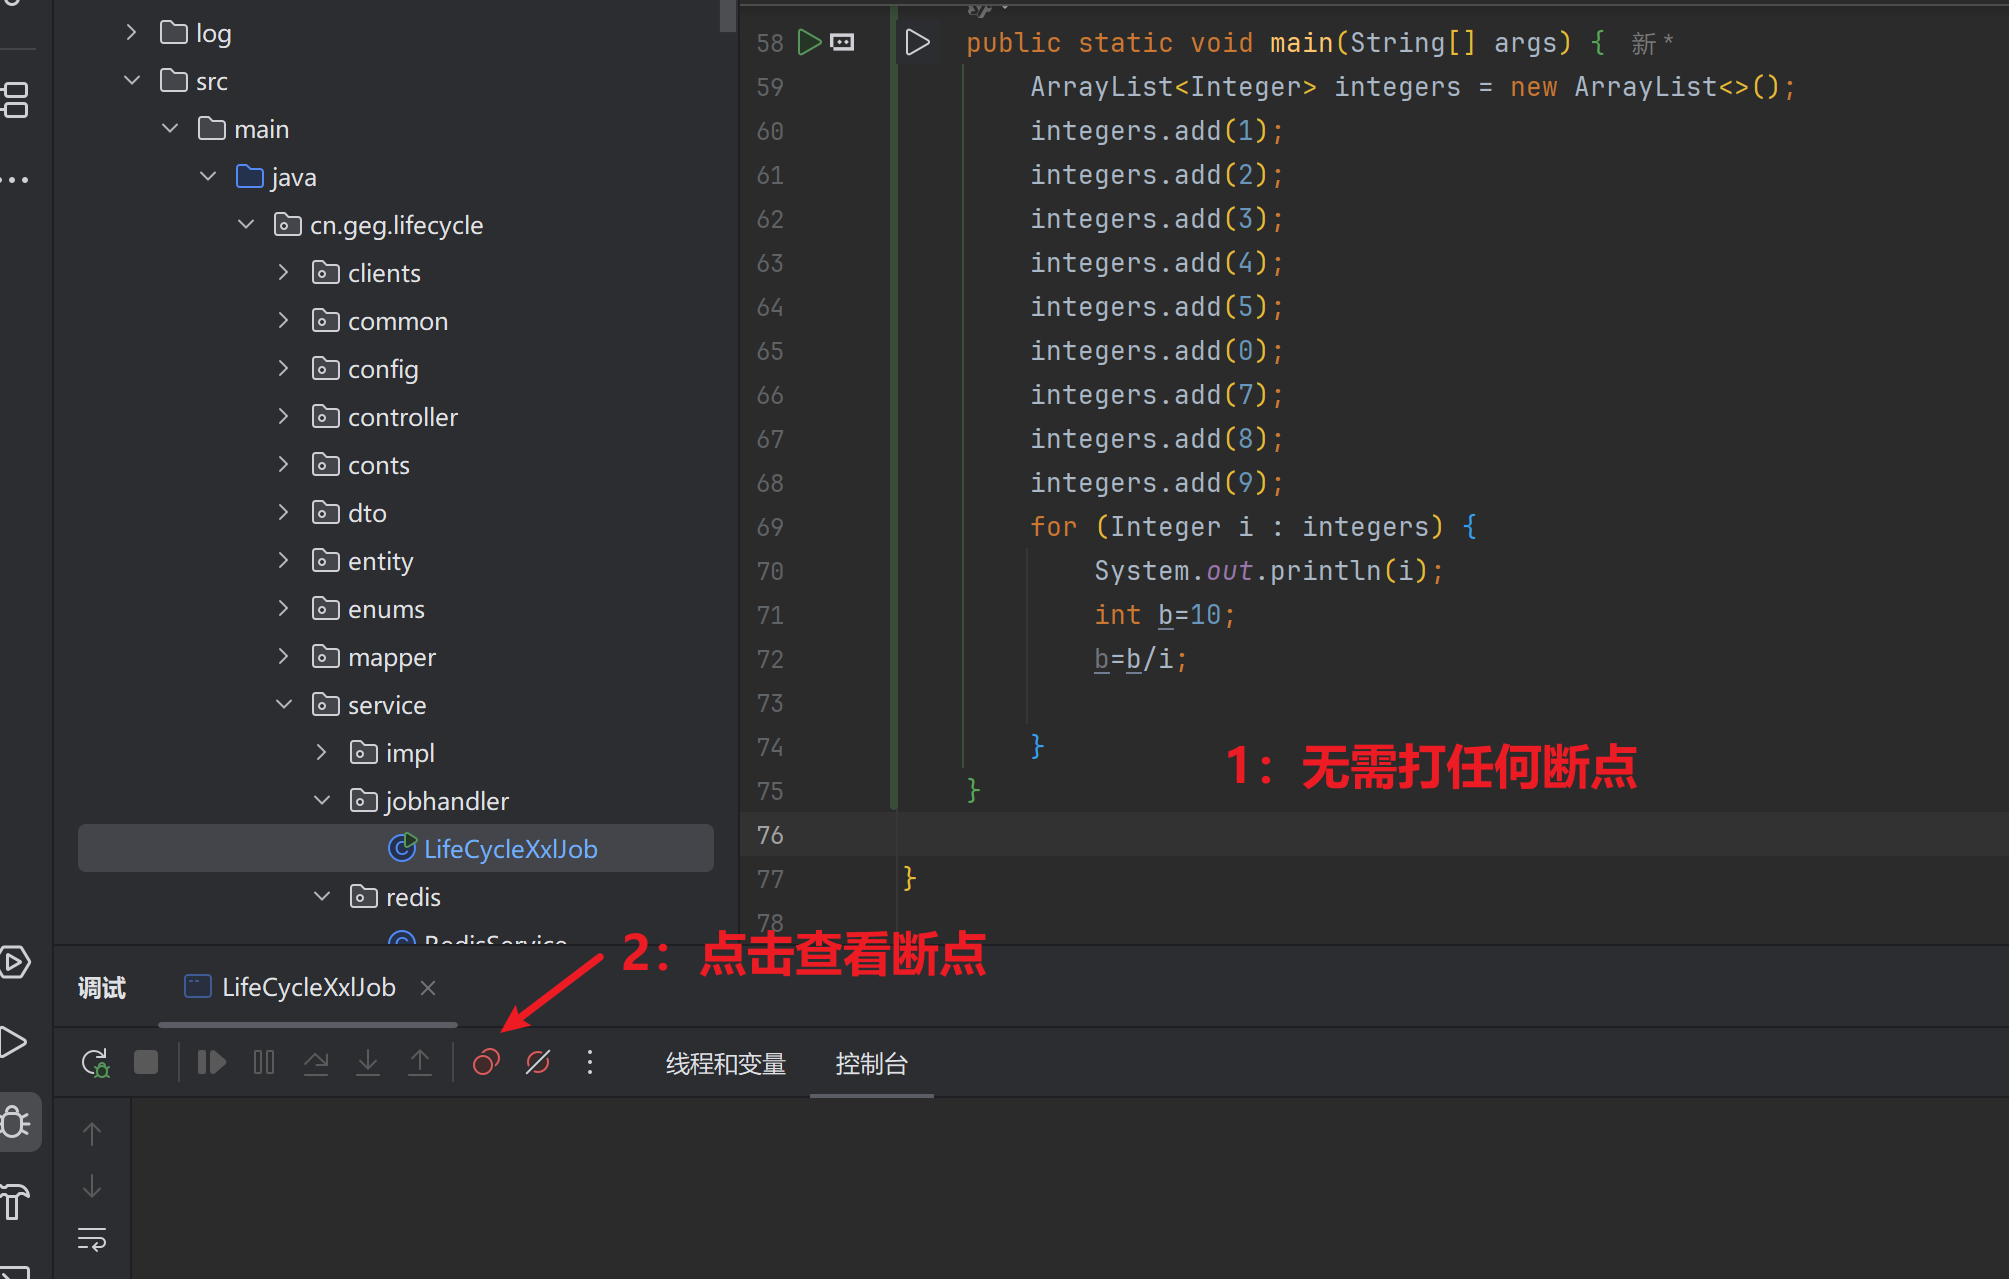This screenshot has height=1279, width=2009.
Task: Perform a Step Over in the debugger
Action: [316, 1062]
